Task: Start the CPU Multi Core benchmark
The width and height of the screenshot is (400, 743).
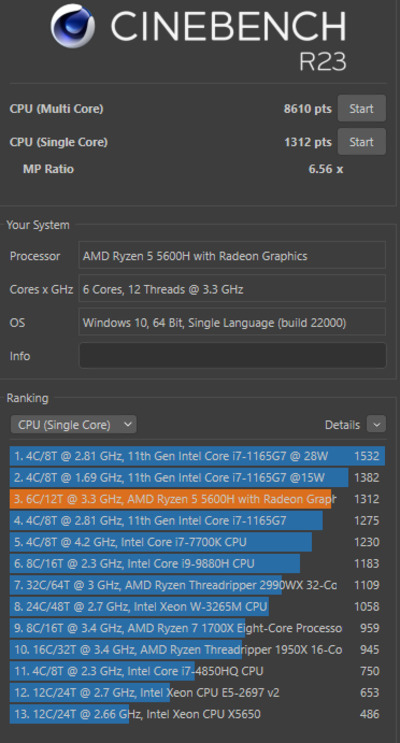Action: pos(362,109)
